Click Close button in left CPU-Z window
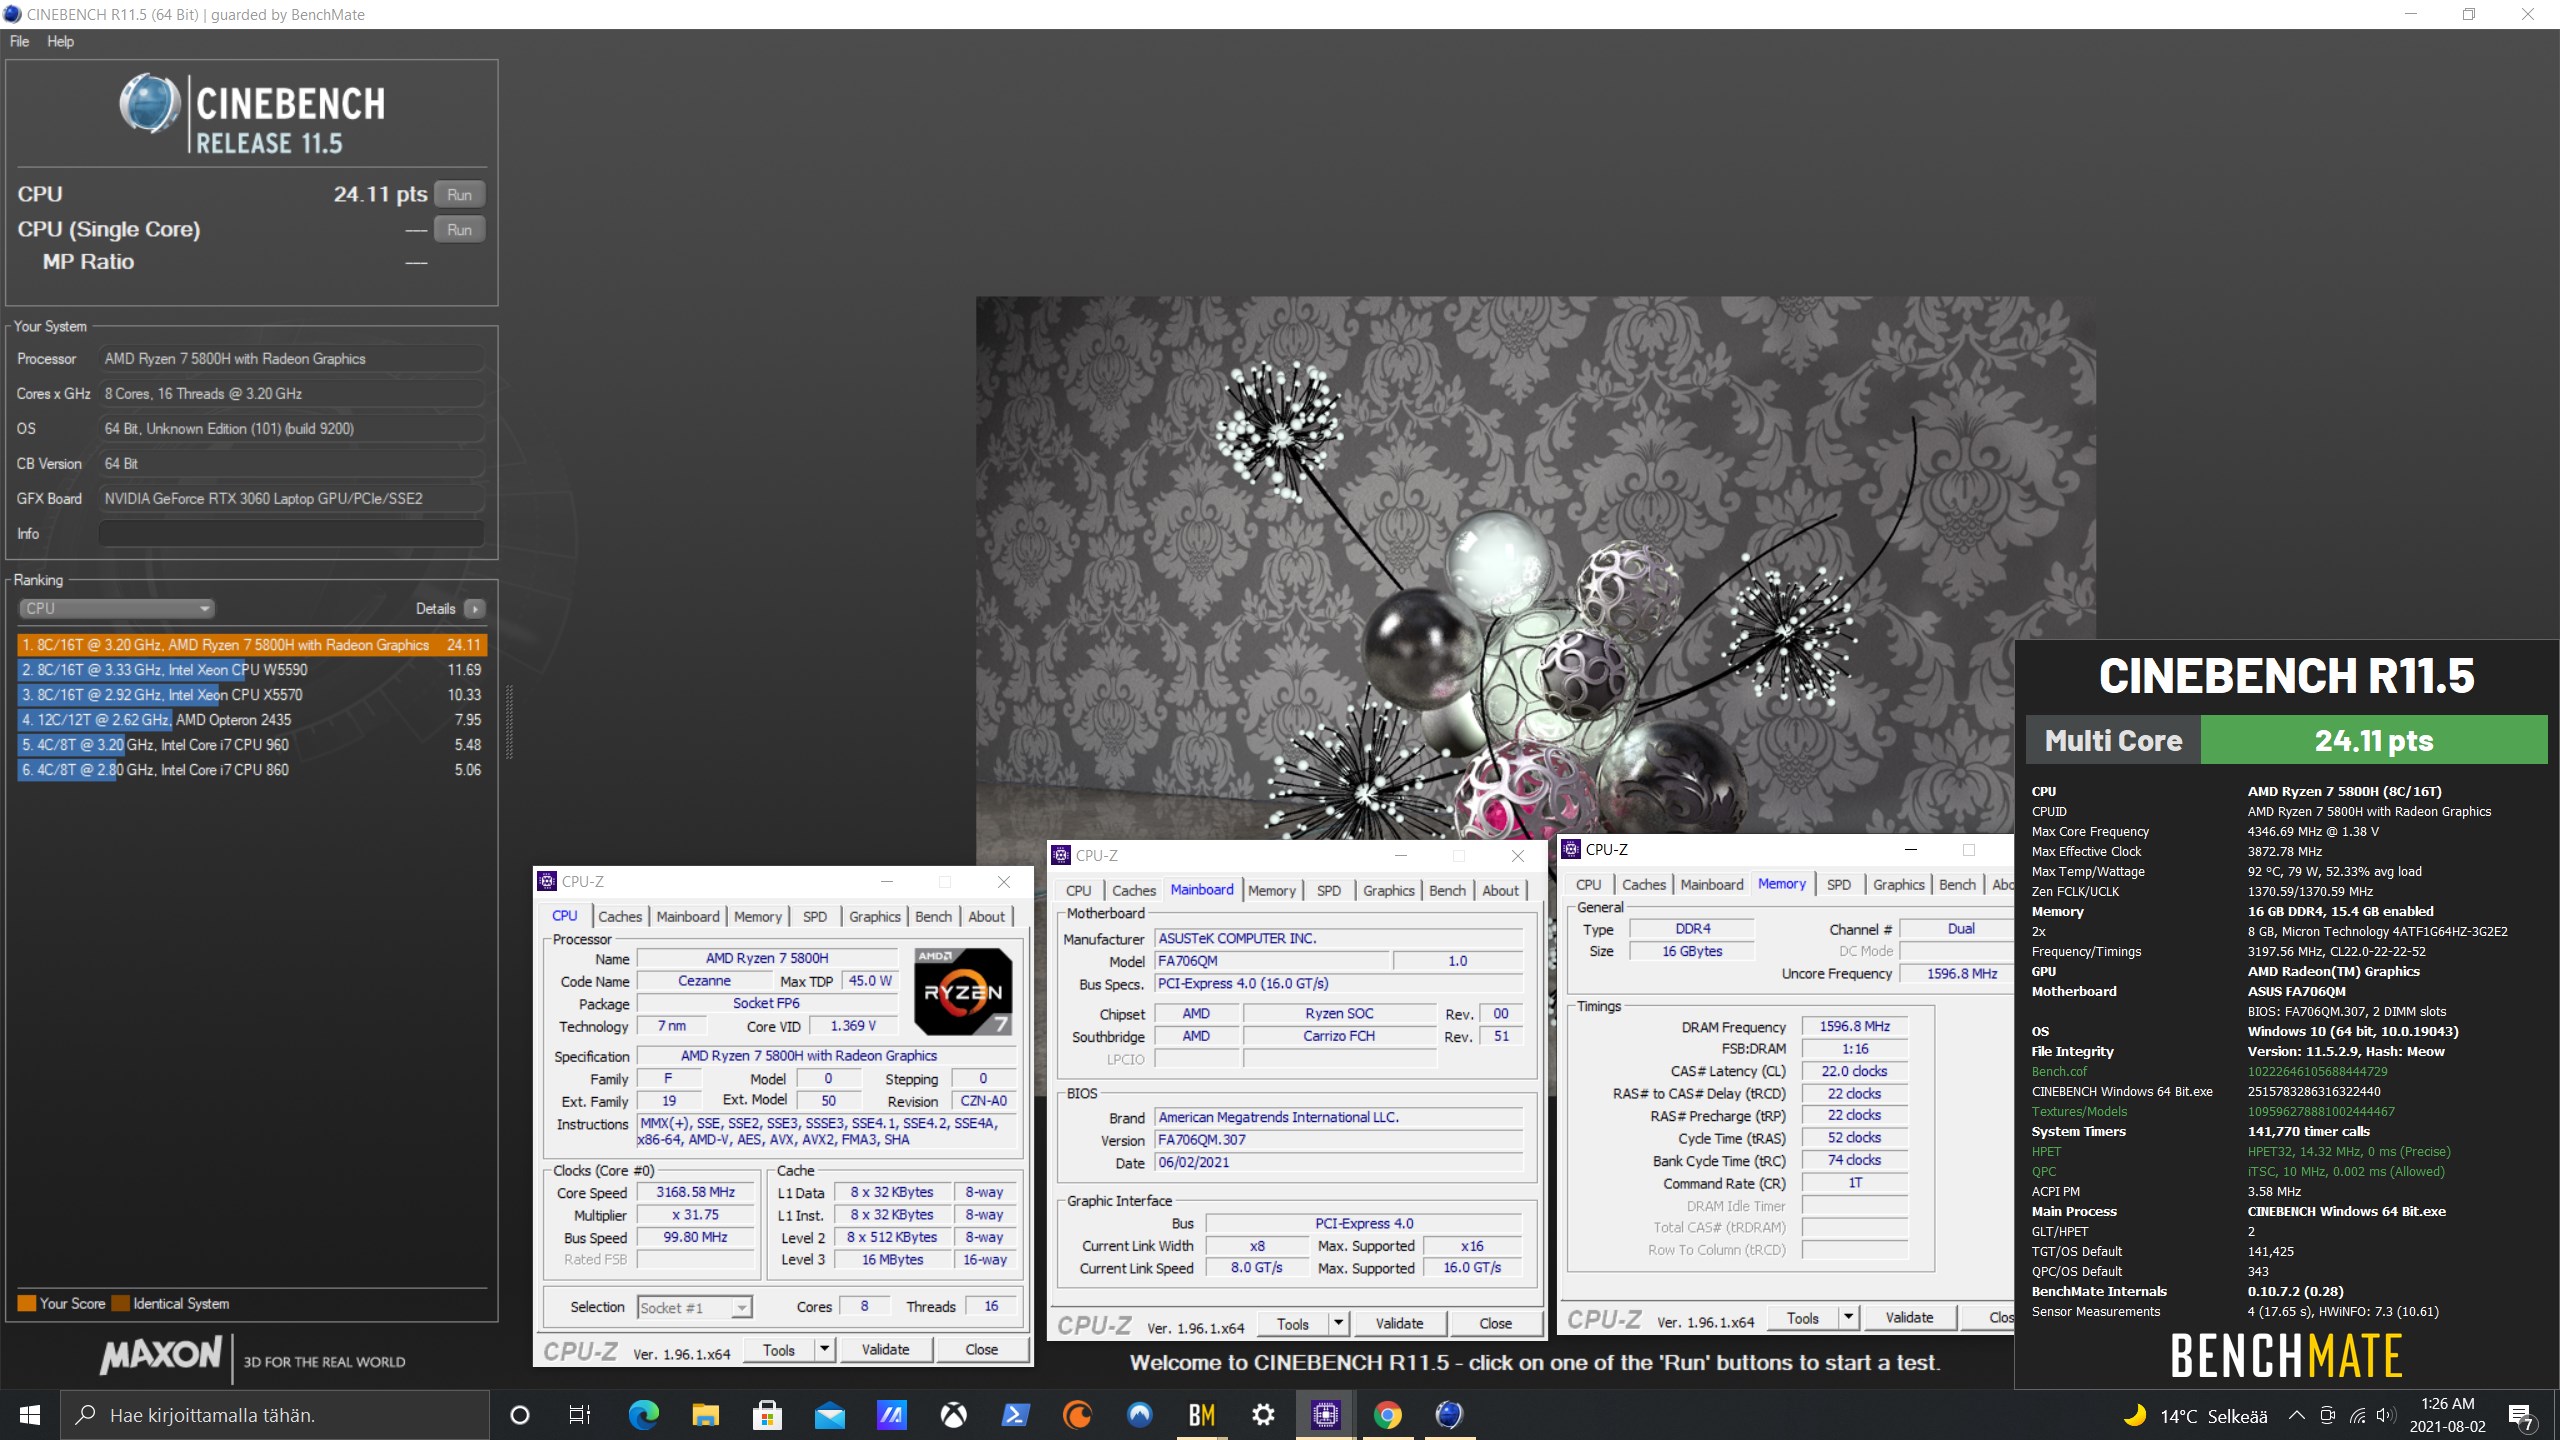2560x1440 pixels. tap(981, 1350)
